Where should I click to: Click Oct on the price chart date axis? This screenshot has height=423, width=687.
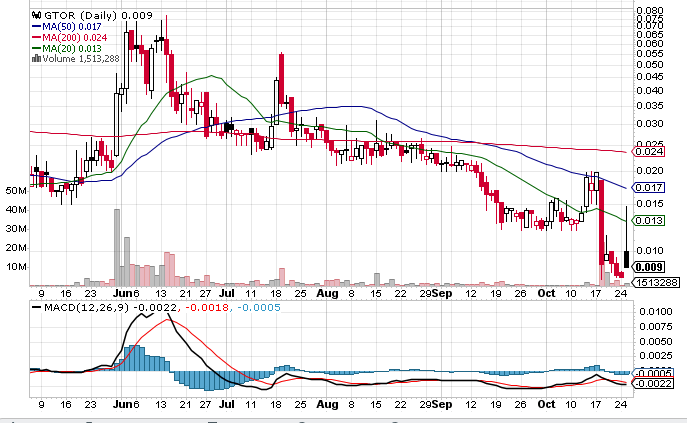(x=546, y=293)
